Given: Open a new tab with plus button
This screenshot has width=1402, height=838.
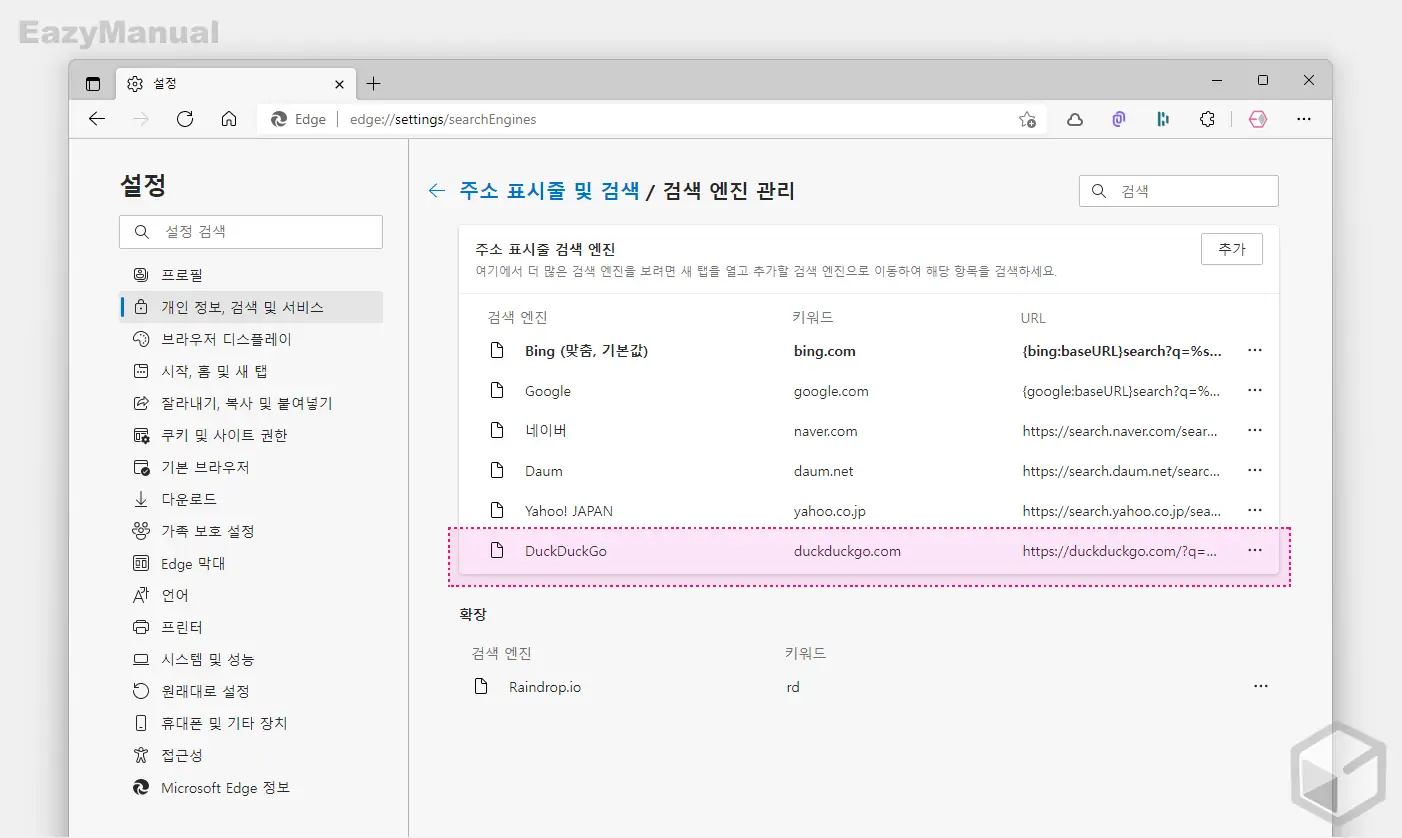Looking at the screenshot, I should pos(374,84).
